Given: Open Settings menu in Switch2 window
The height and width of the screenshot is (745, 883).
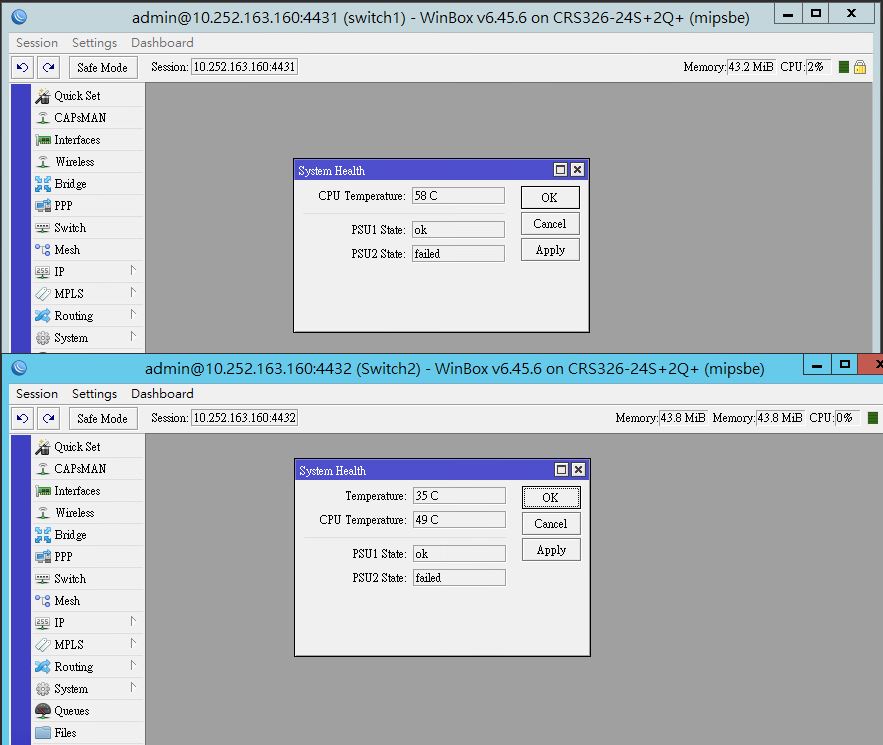Looking at the screenshot, I should (x=94, y=394).
